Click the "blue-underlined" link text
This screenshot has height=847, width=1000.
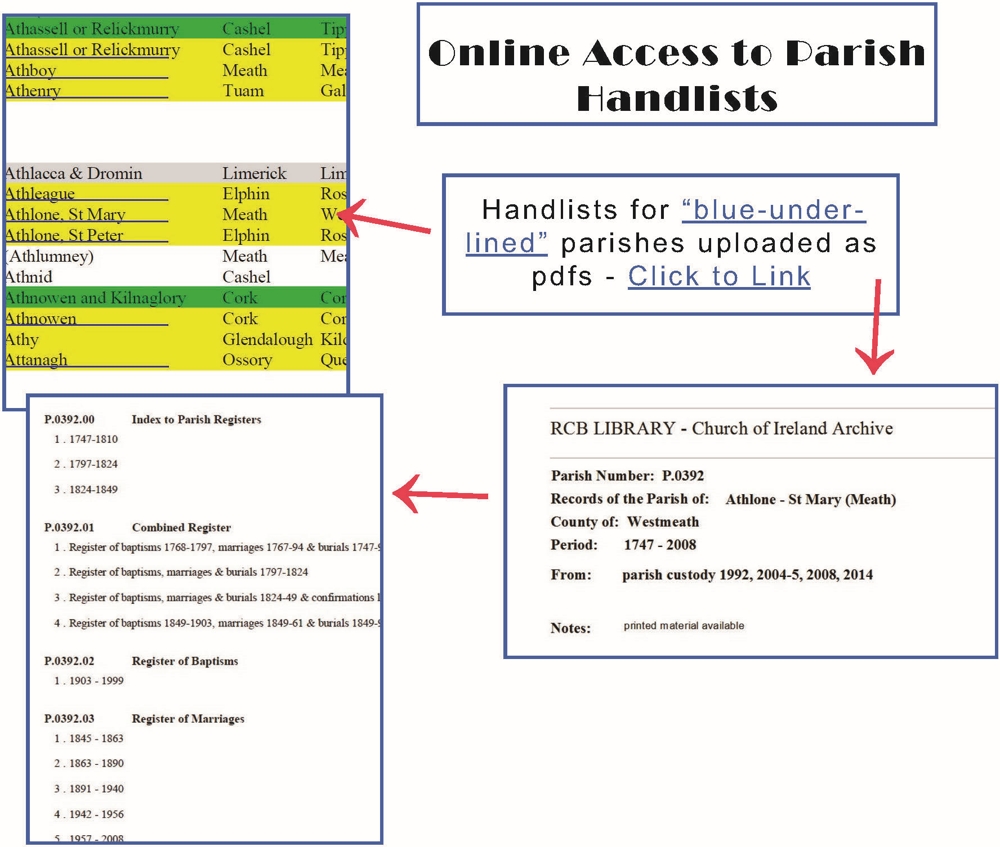coord(665,226)
